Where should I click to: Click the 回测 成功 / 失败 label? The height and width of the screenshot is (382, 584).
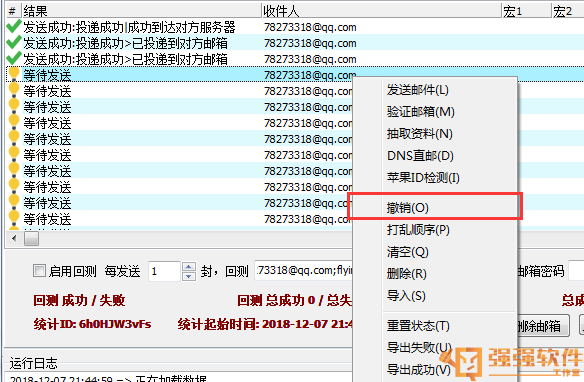(x=79, y=300)
